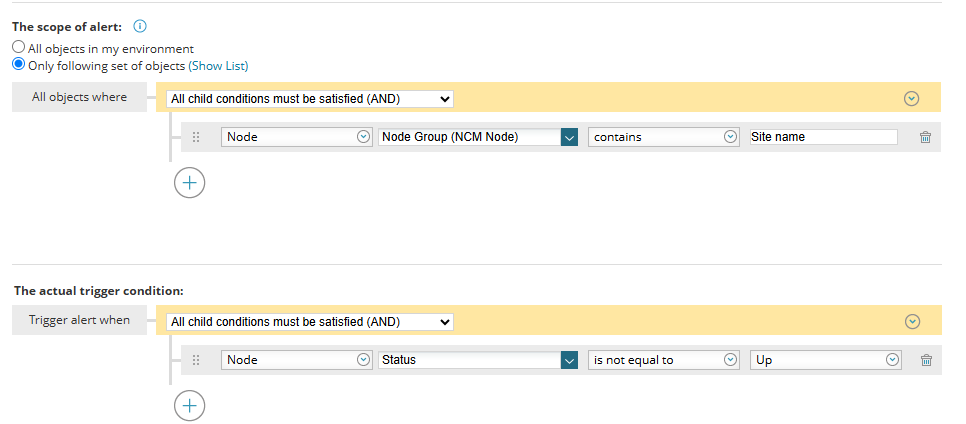The image size is (966, 424).
Task: Open the trigger AND/OR condition dropdown
Action: [x=310, y=322]
